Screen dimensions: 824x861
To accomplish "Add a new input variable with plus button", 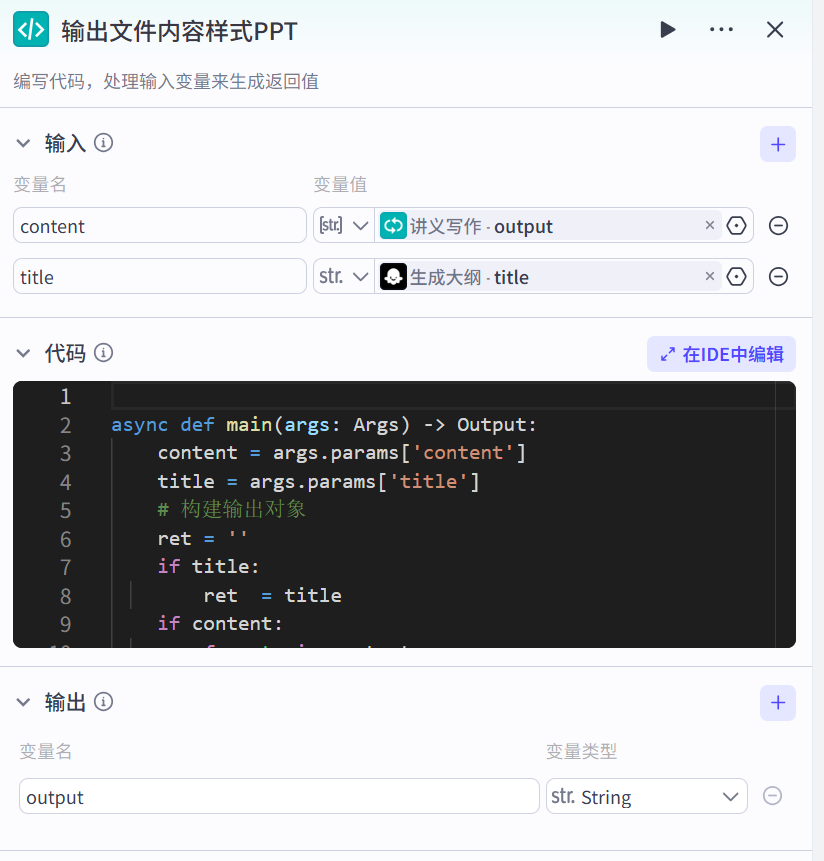I will click(x=778, y=144).
